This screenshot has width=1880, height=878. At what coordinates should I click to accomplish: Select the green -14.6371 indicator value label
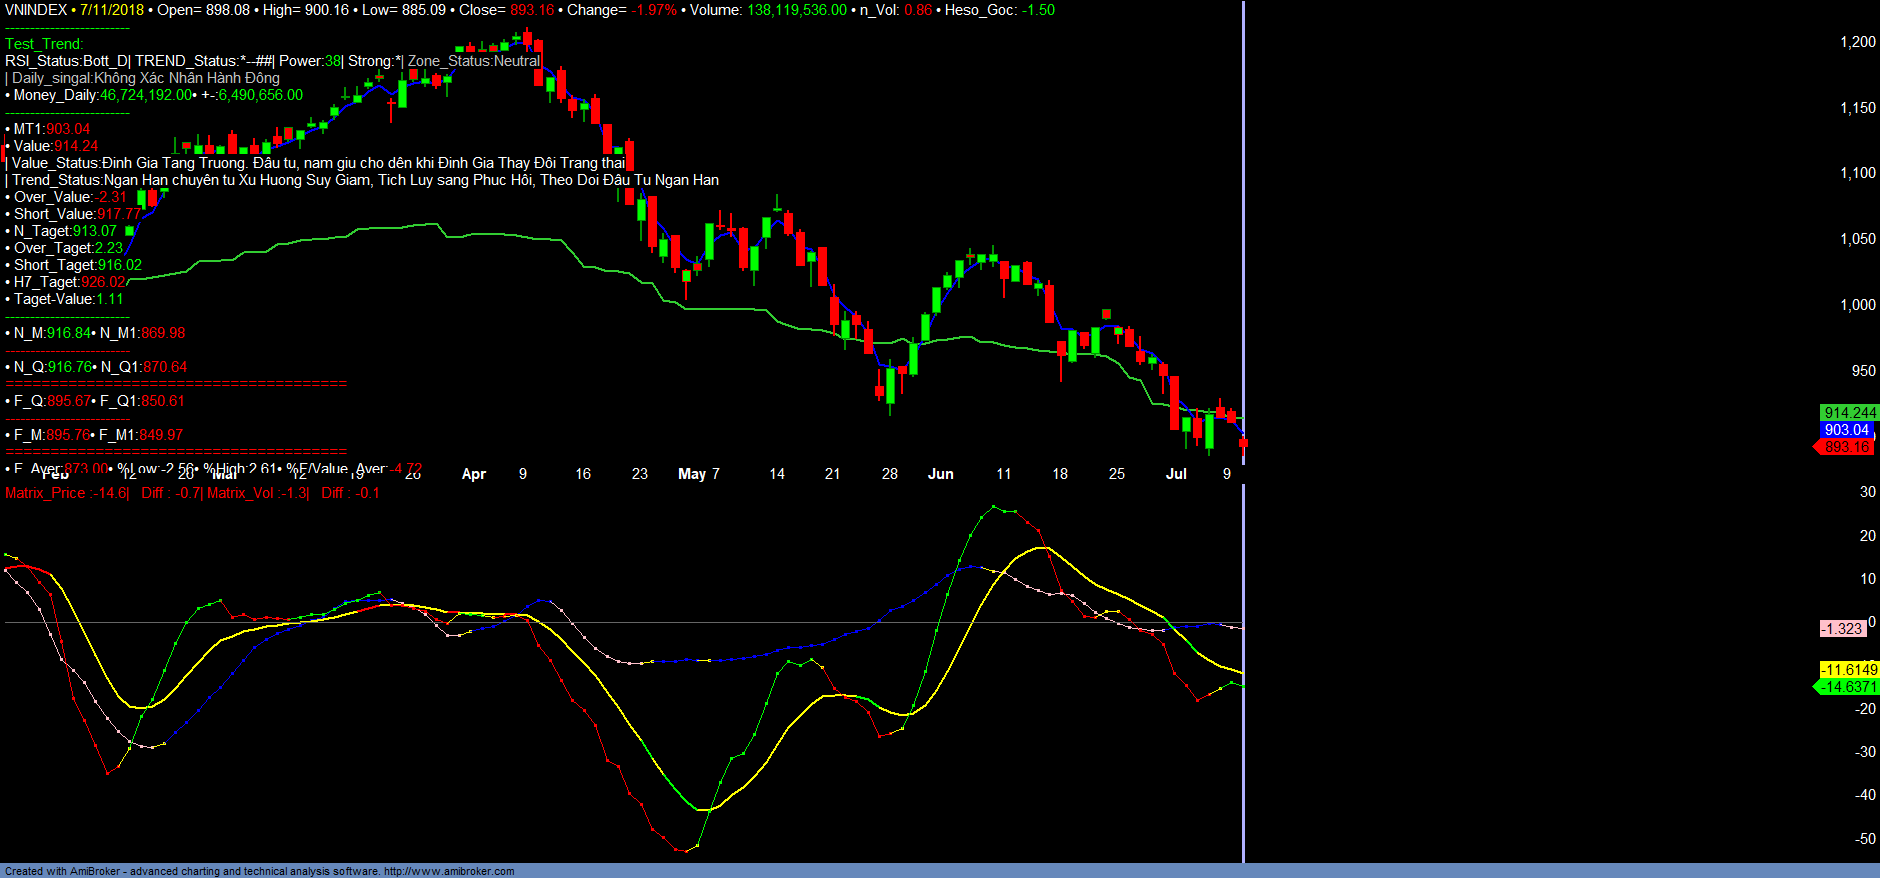tap(1848, 687)
